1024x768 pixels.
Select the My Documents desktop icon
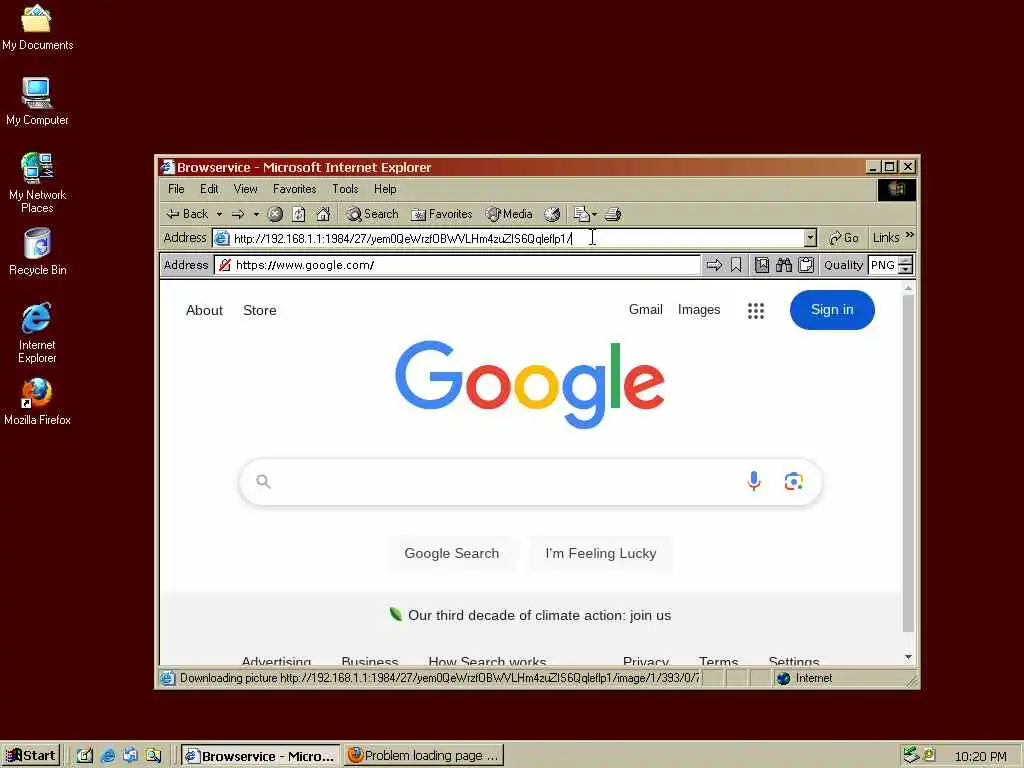point(37,27)
